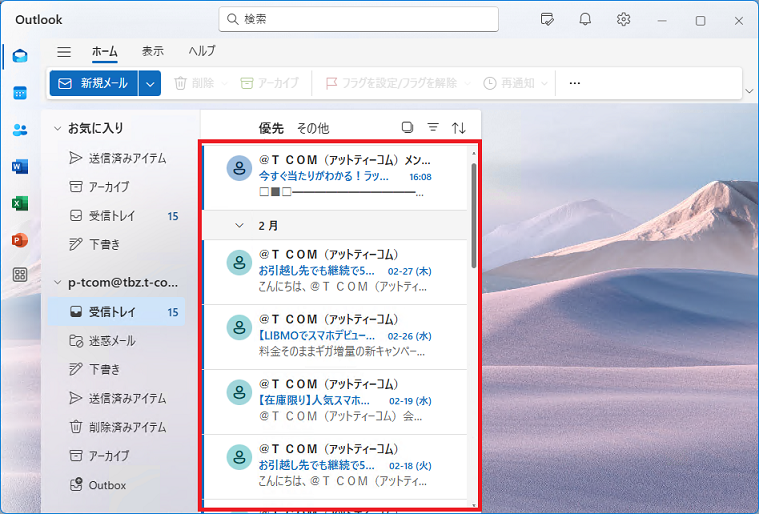This screenshot has width=759, height=514.
Task: Click the 検索 search field
Action: (x=359, y=19)
